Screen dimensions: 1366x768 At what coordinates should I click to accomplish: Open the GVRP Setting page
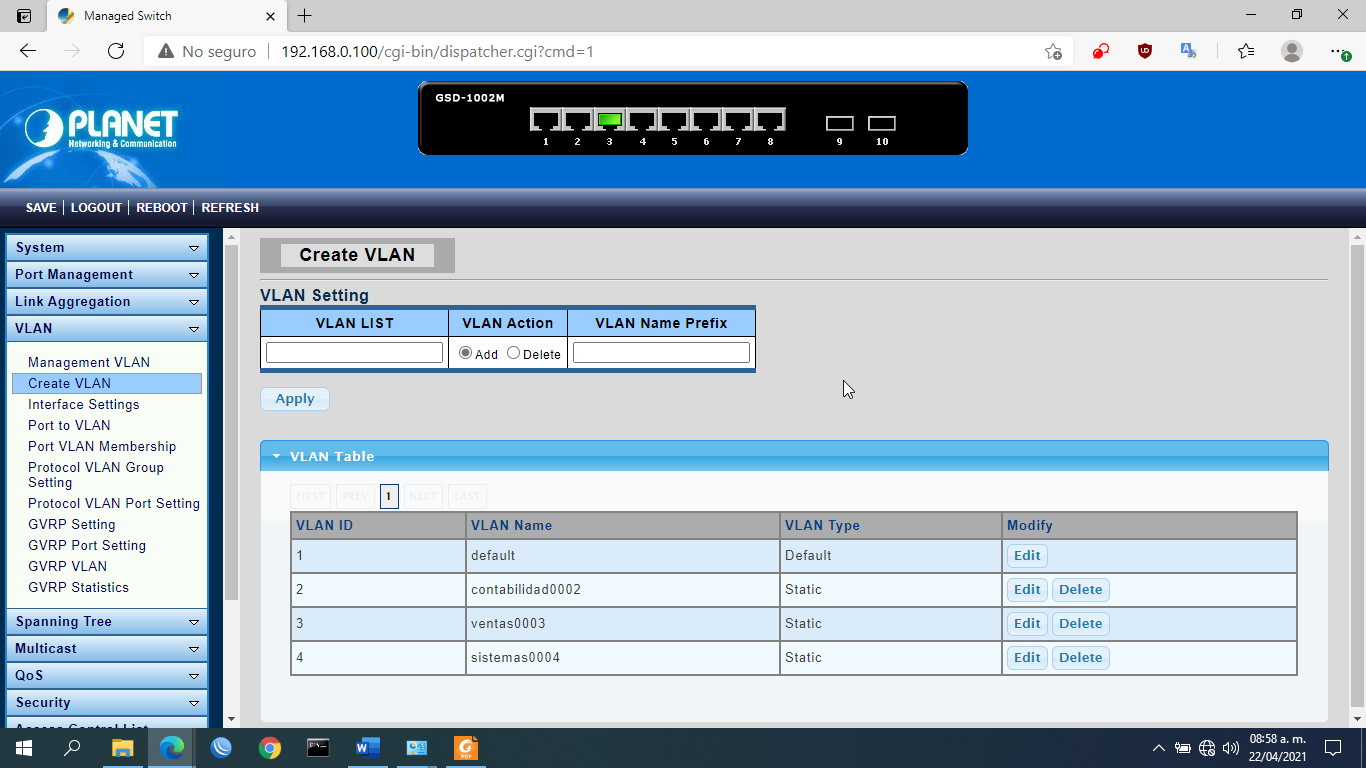72,524
